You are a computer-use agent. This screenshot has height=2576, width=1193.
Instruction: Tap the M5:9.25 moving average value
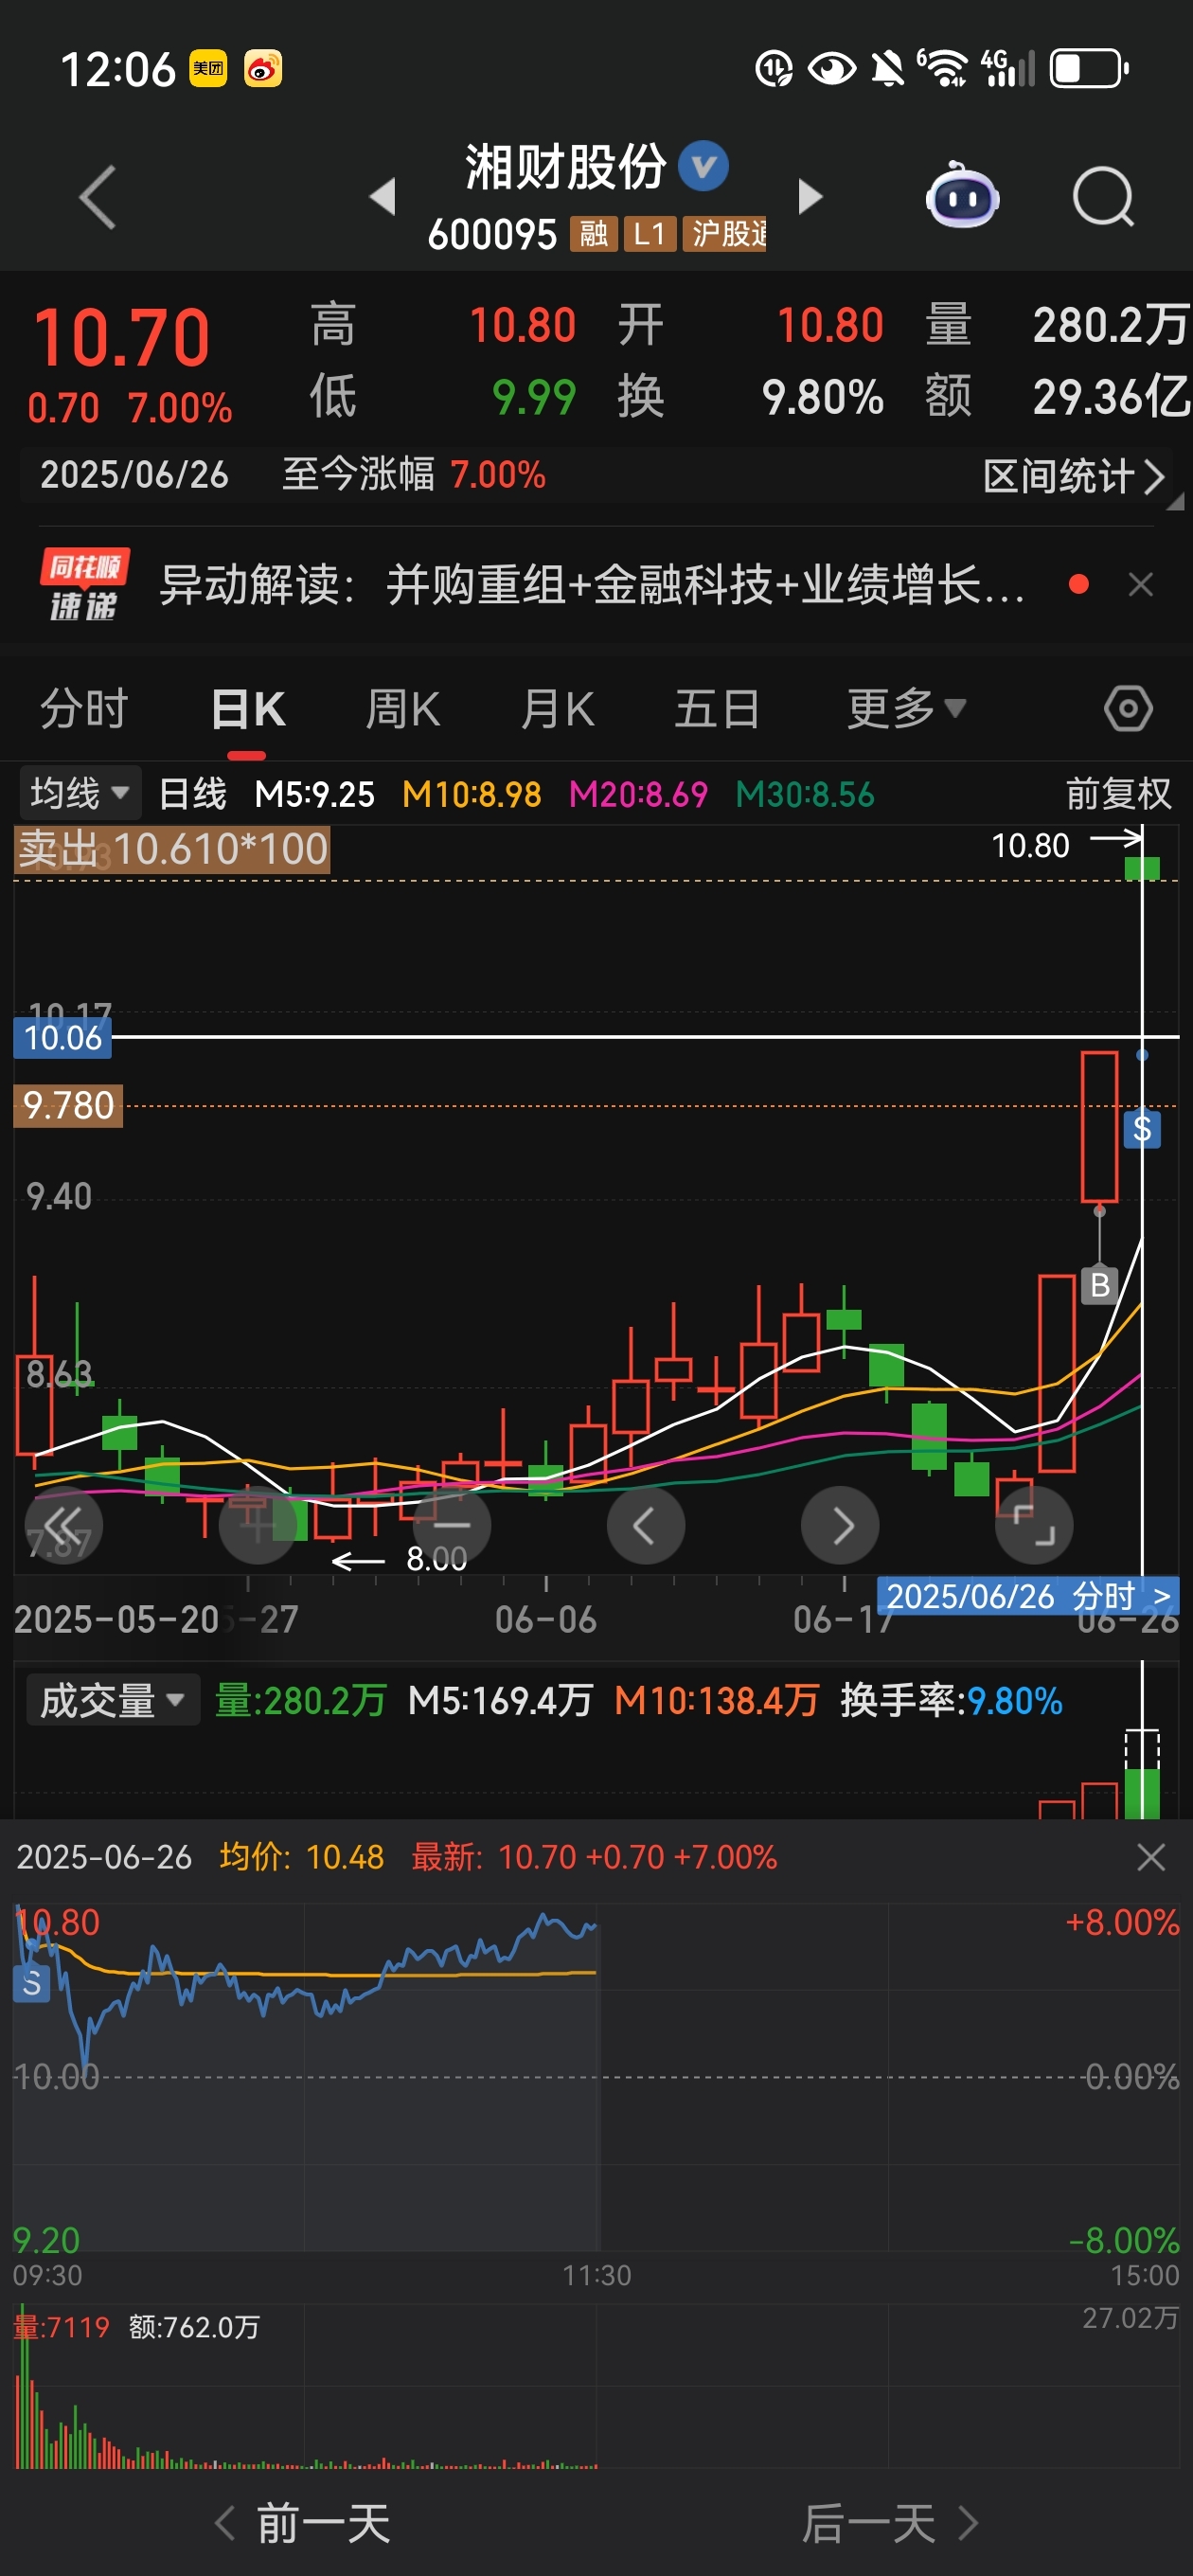(314, 794)
